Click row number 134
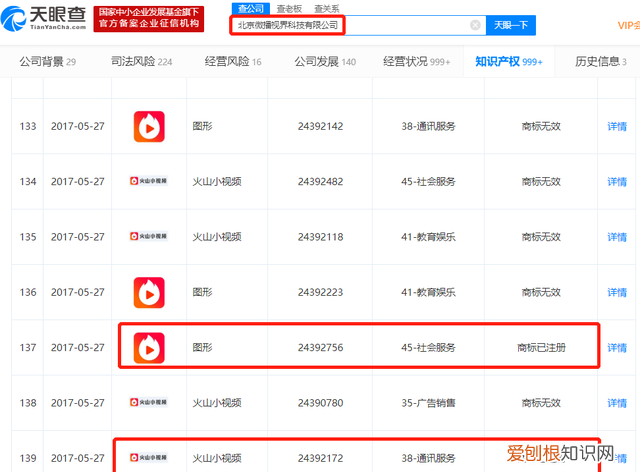Image resolution: width=640 pixels, height=472 pixels. [28, 182]
